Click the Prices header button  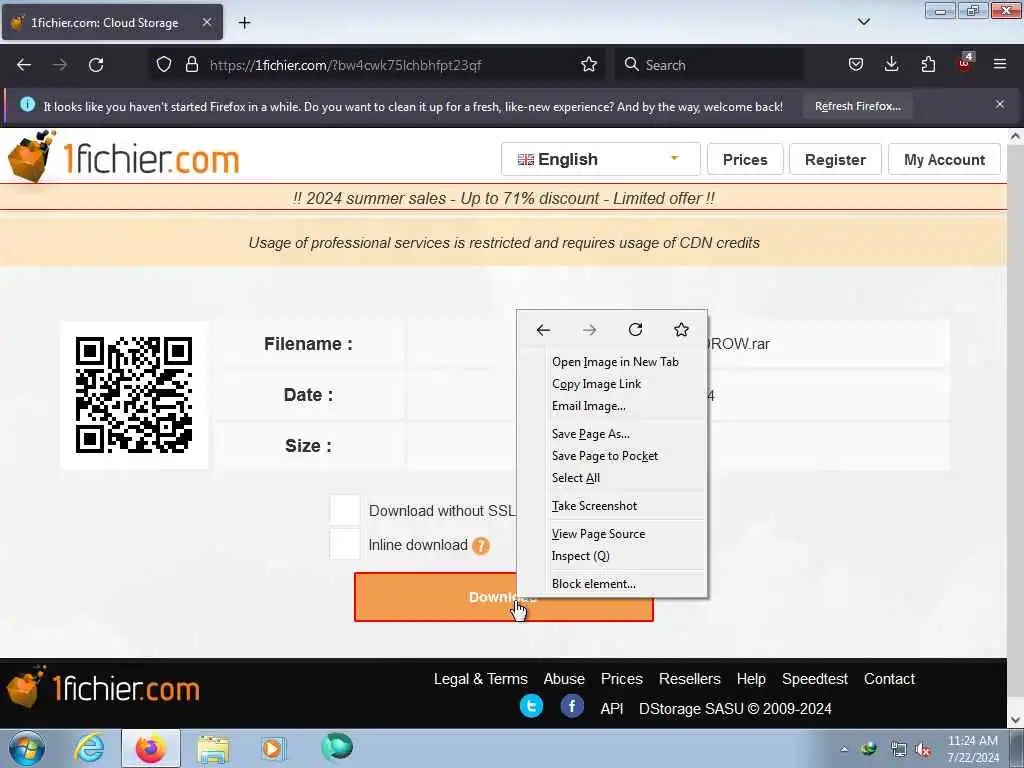[x=745, y=159]
